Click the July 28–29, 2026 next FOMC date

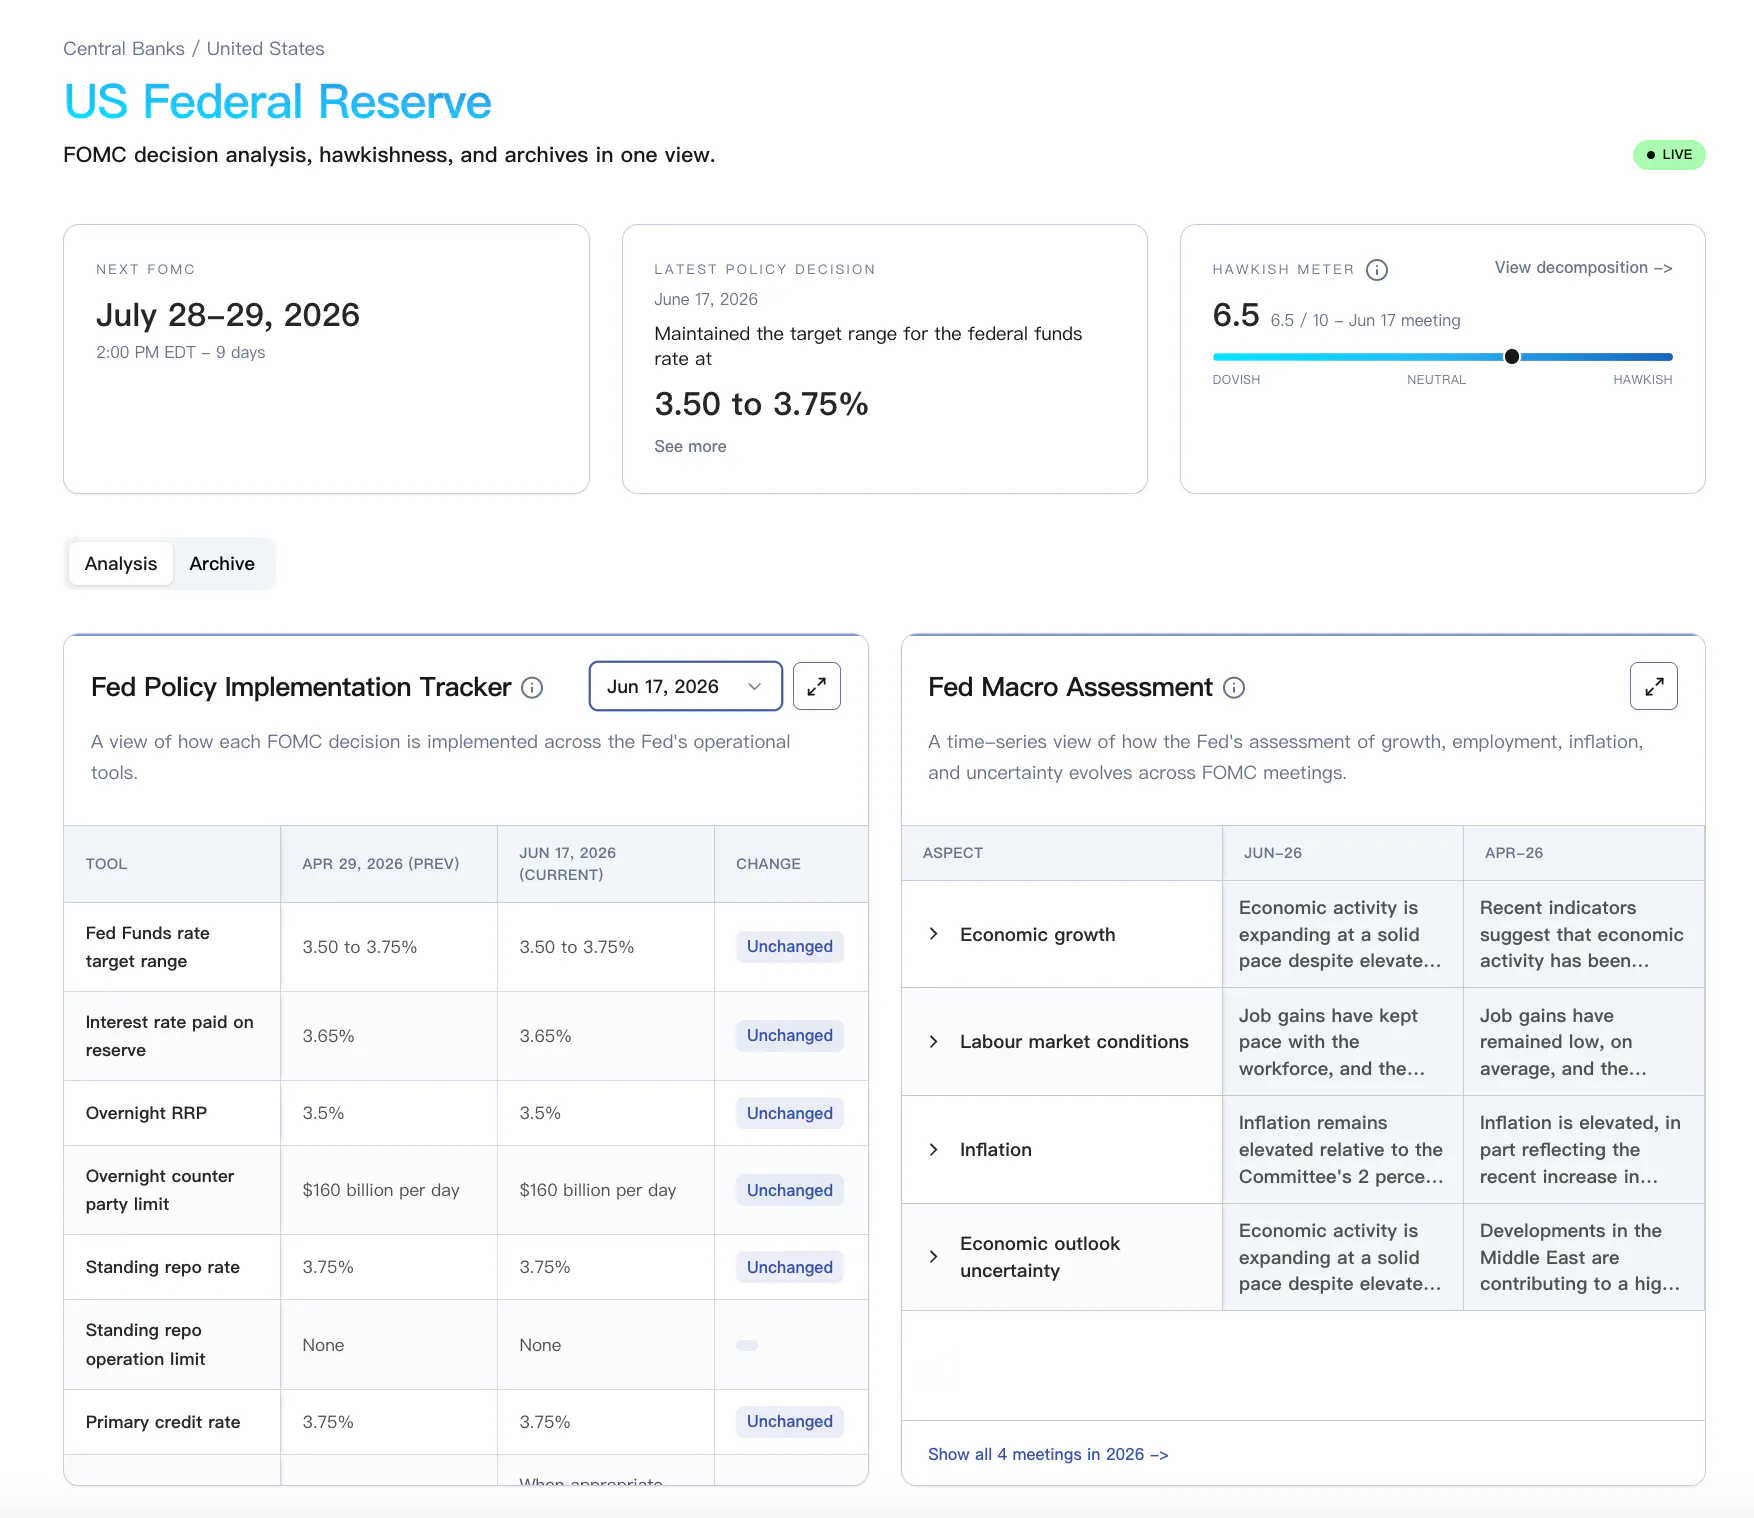[x=228, y=315]
